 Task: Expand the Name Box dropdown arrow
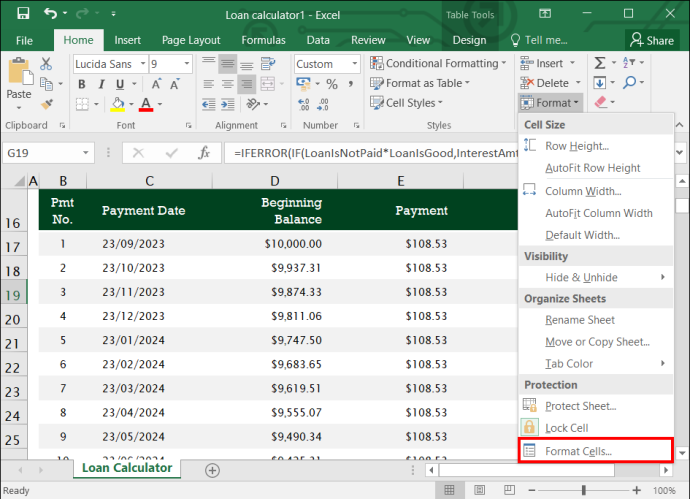pos(86,153)
